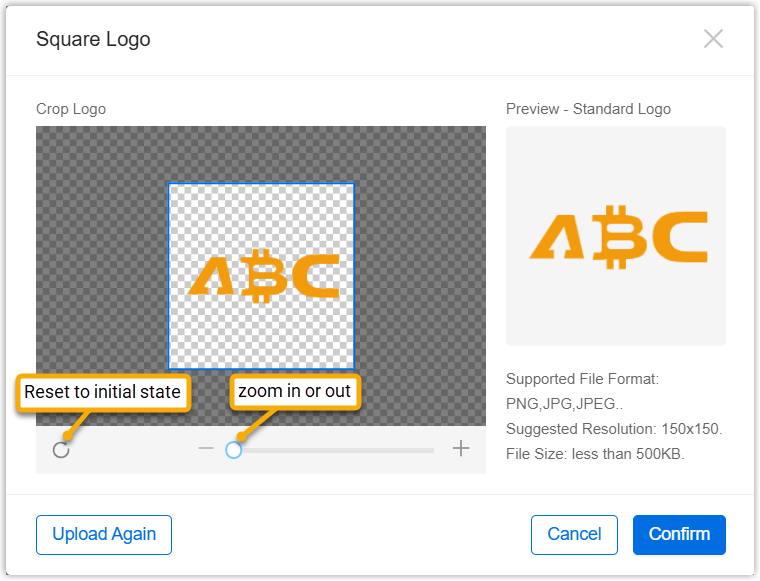Screen dimensions: 760x581
Task: Click the ABC logo inside the crop box
Action: point(264,277)
